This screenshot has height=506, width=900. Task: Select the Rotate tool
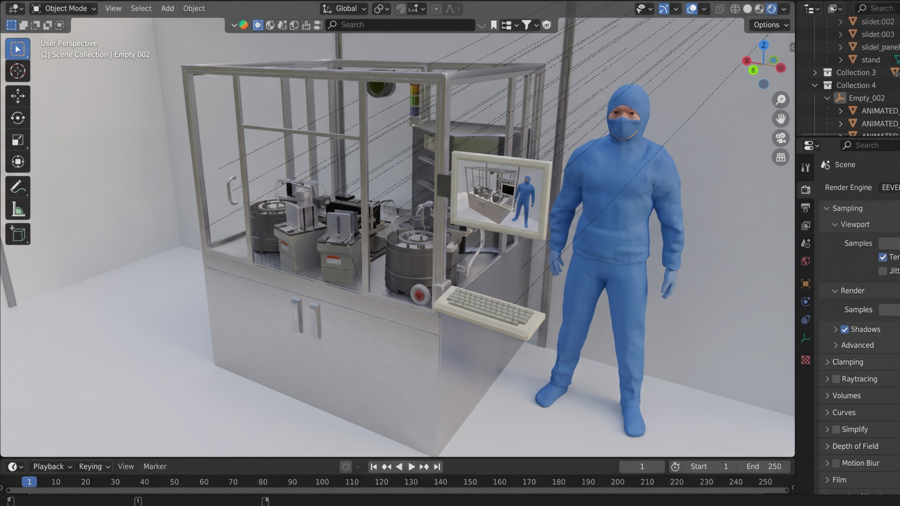(x=17, y=118)
